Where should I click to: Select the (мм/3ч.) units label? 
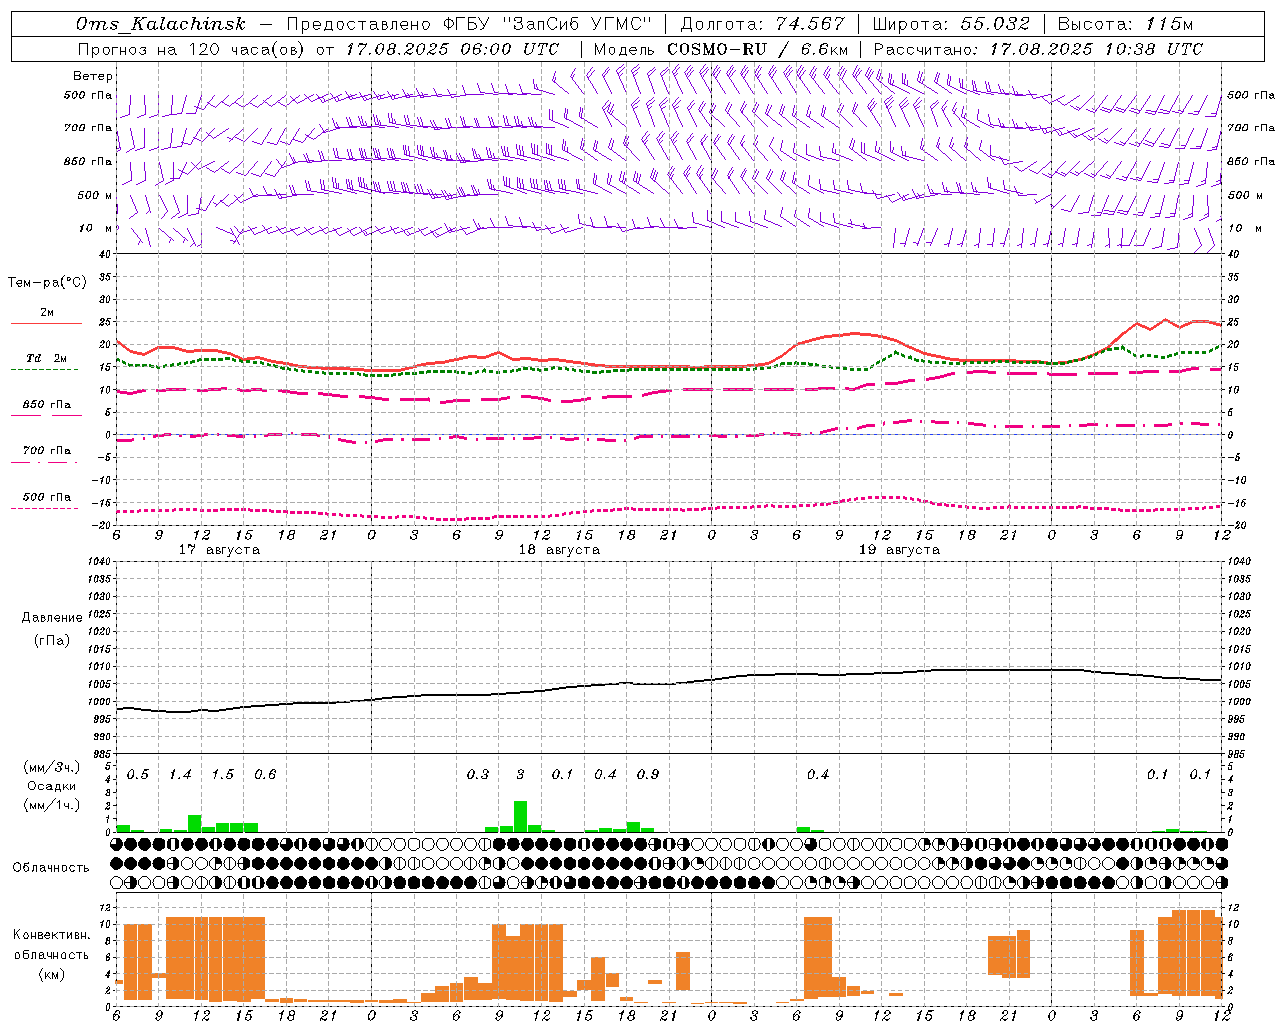pyautogui.click(x=52, y=767)
